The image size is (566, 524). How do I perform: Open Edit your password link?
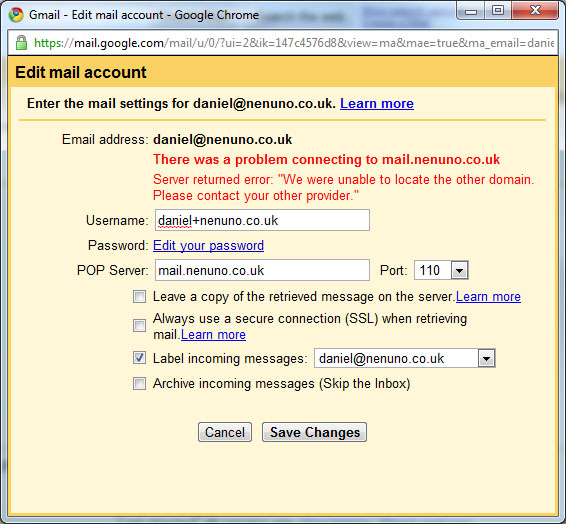(x=208, y=245)
